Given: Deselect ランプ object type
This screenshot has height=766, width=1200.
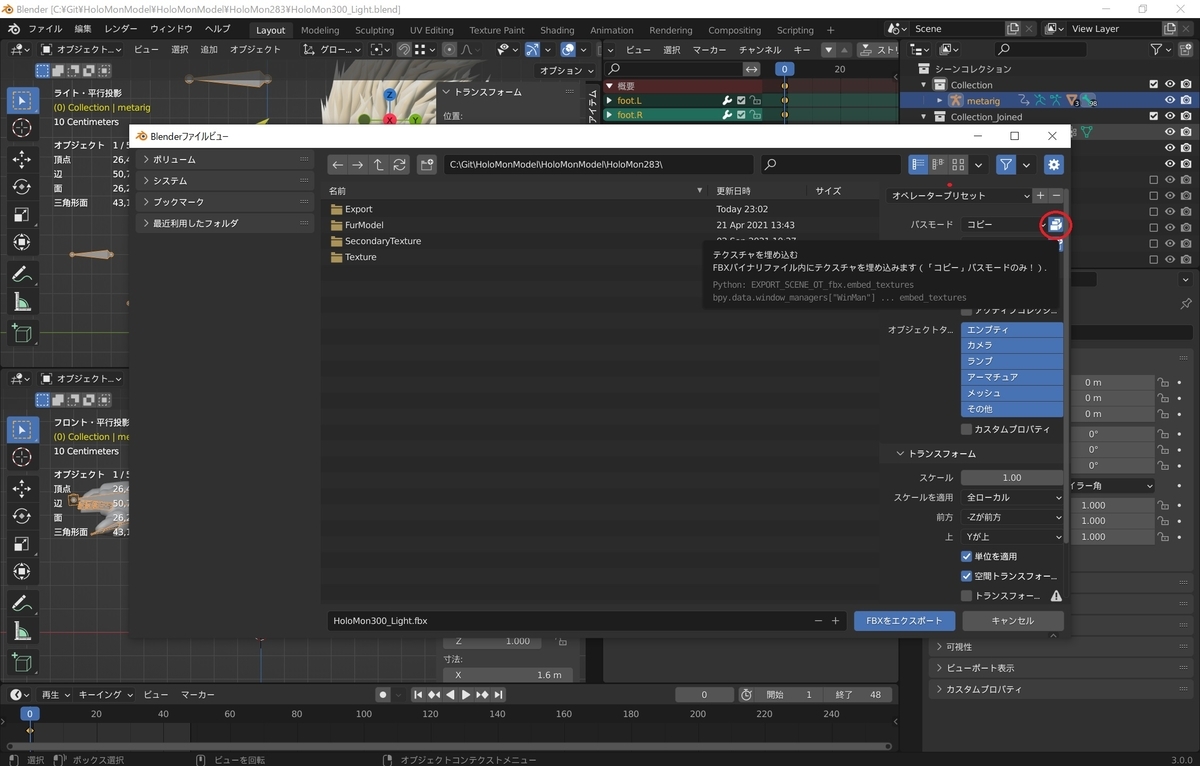Looking at the screenshot, I should point(1011,361).
